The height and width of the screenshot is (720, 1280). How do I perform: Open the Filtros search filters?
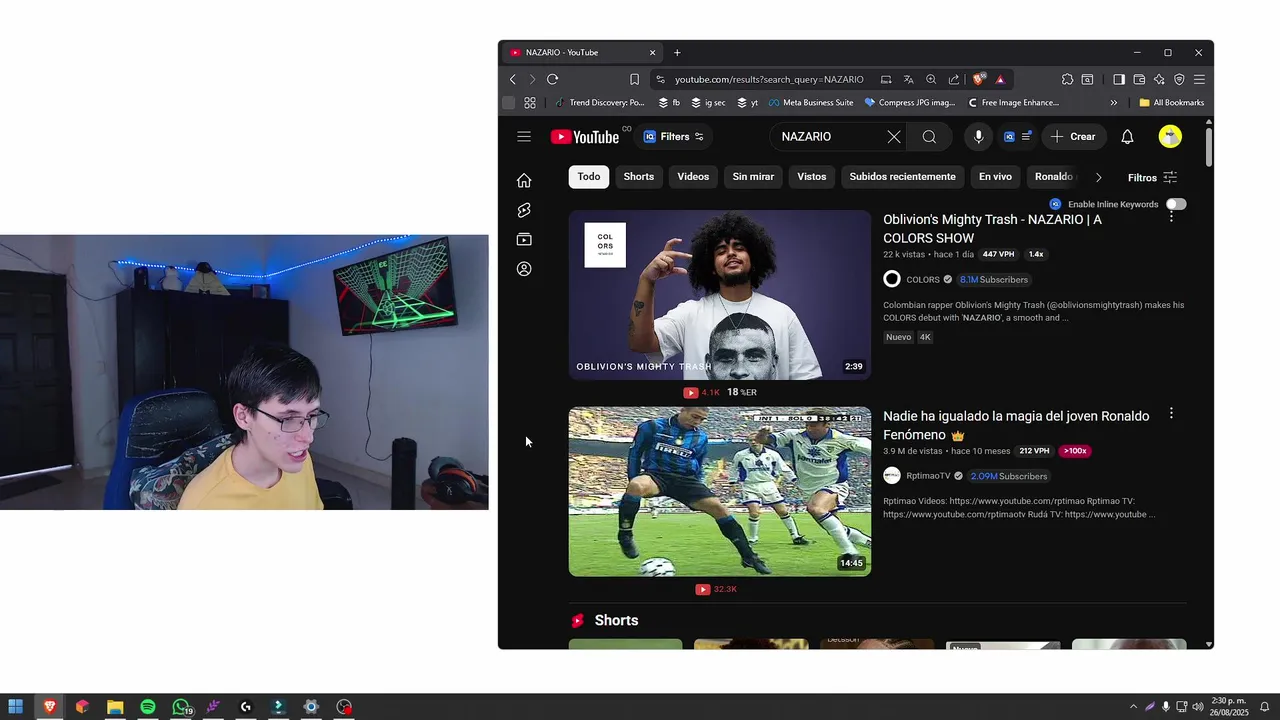(1152, 177)
